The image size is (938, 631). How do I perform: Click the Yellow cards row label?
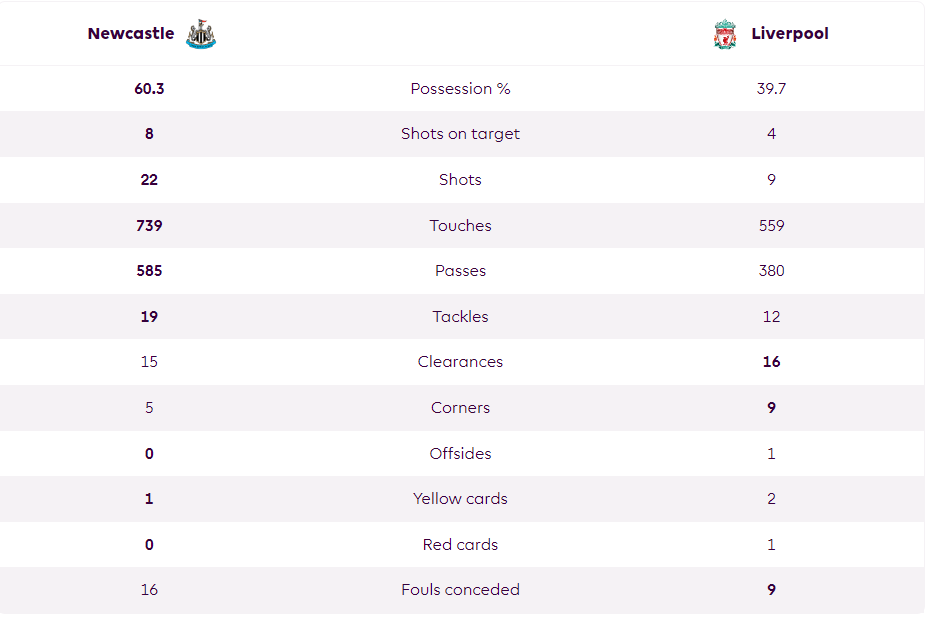tap(460, 499)
